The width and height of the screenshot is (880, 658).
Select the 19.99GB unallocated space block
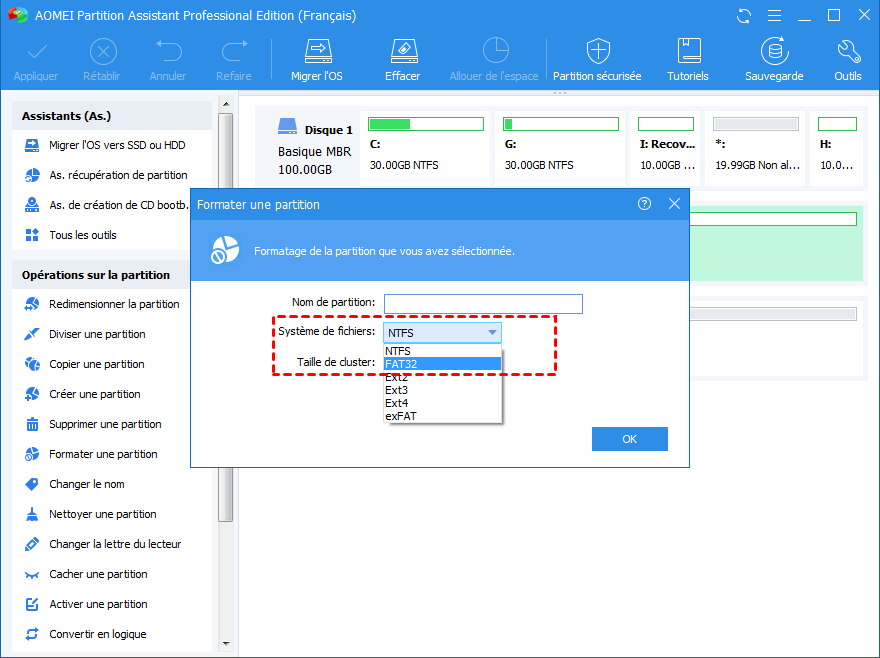[755, 148]
